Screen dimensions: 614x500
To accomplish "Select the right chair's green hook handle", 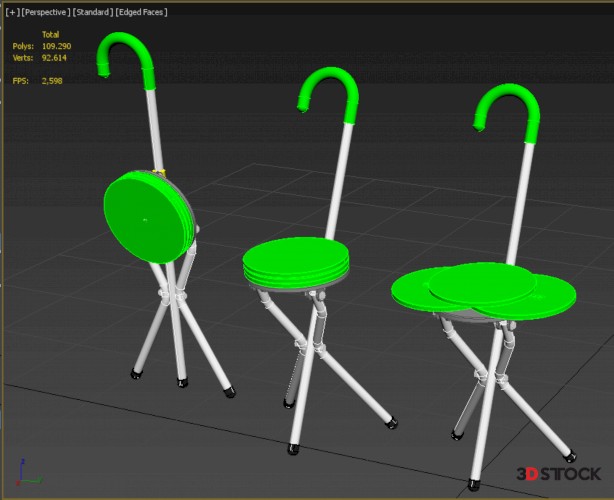I will tap(507, 112).
